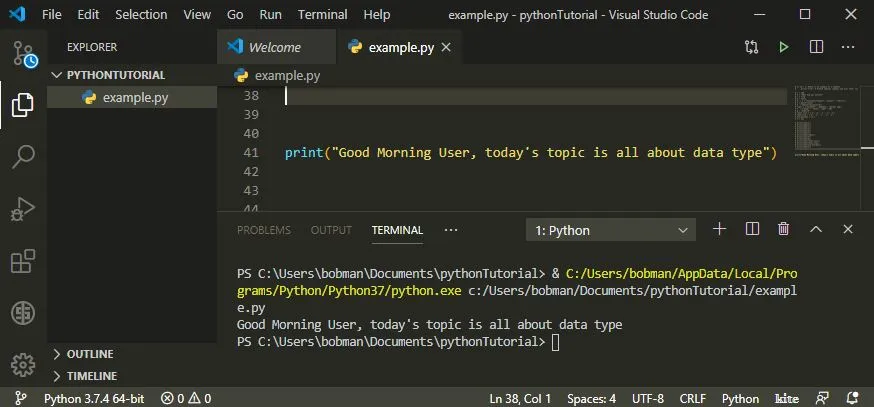
Task: Open the Search view in activity bar
Action: coord(23,157)
